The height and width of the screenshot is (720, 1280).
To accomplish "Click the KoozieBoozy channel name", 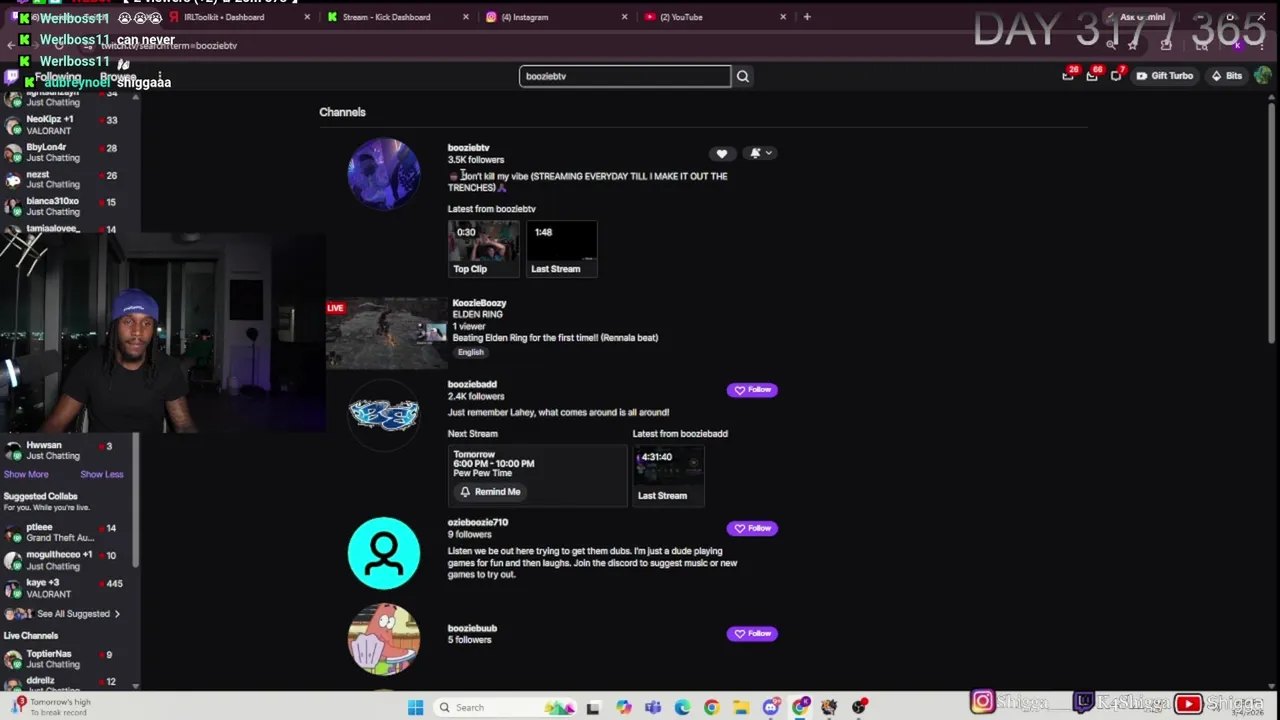I will (479, 303).
